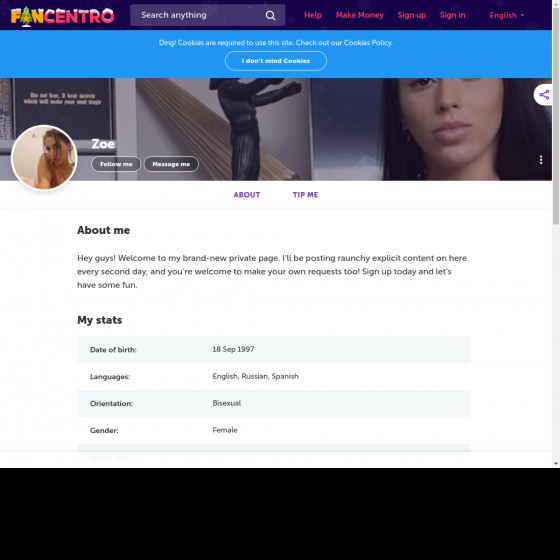The width and height of the screenshot is (560, 560).
Task: Expand the English language dropdown
Action: pyautogui.click(x=506, y=15)
